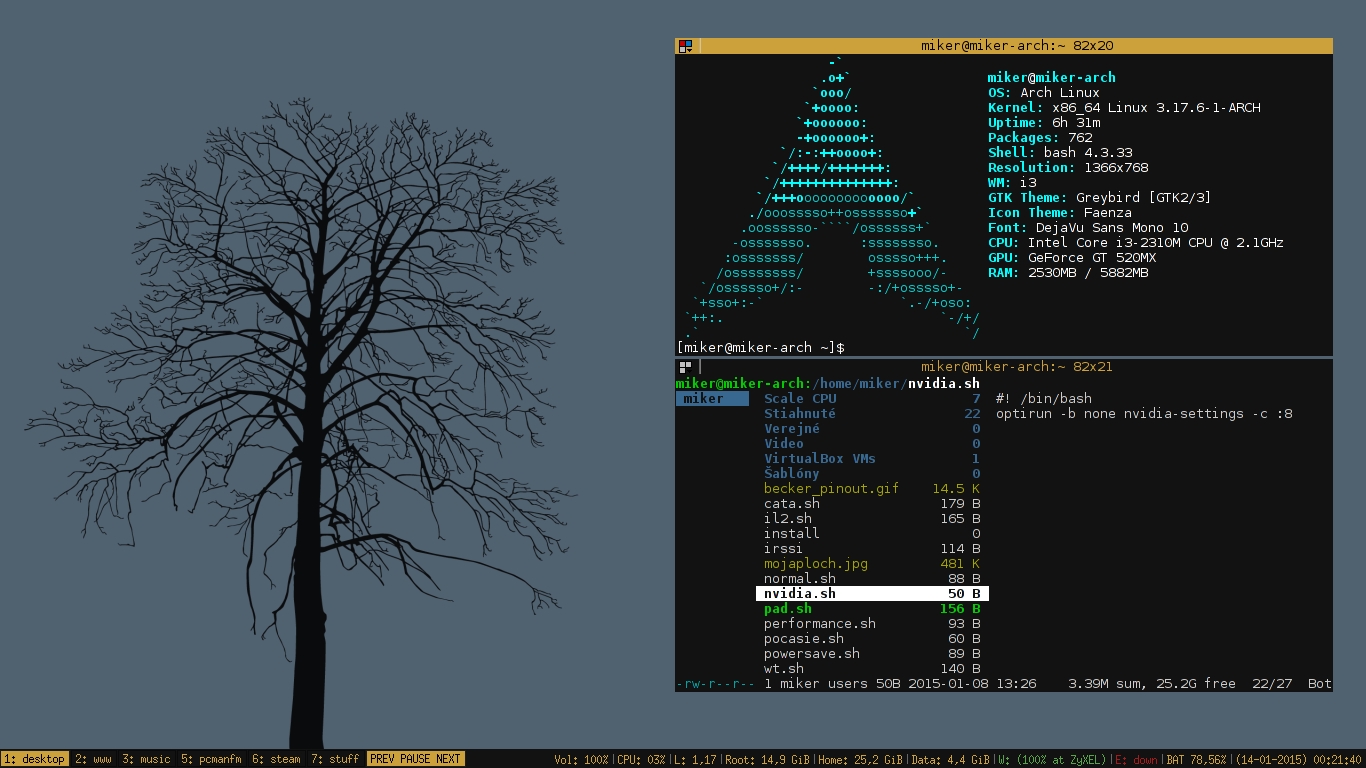Screen dimensions: 1366x768
Task: Click the E: down ethernet status
Action: click(x=1135, y=760)
